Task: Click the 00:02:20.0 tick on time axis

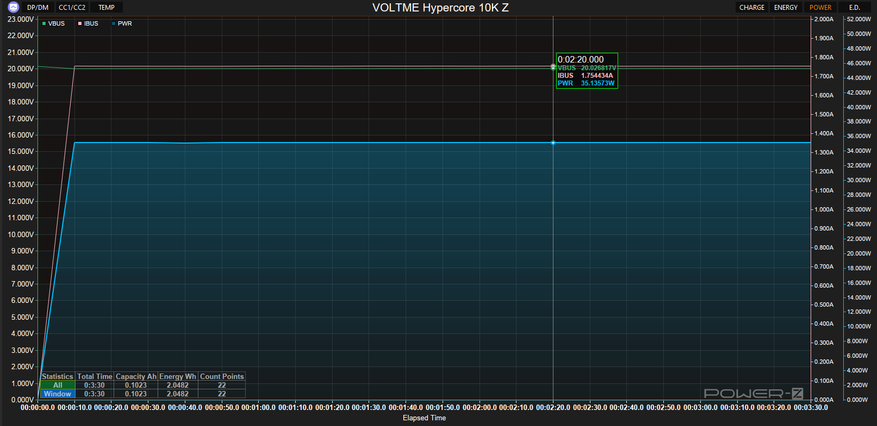Action: [553, 409]
